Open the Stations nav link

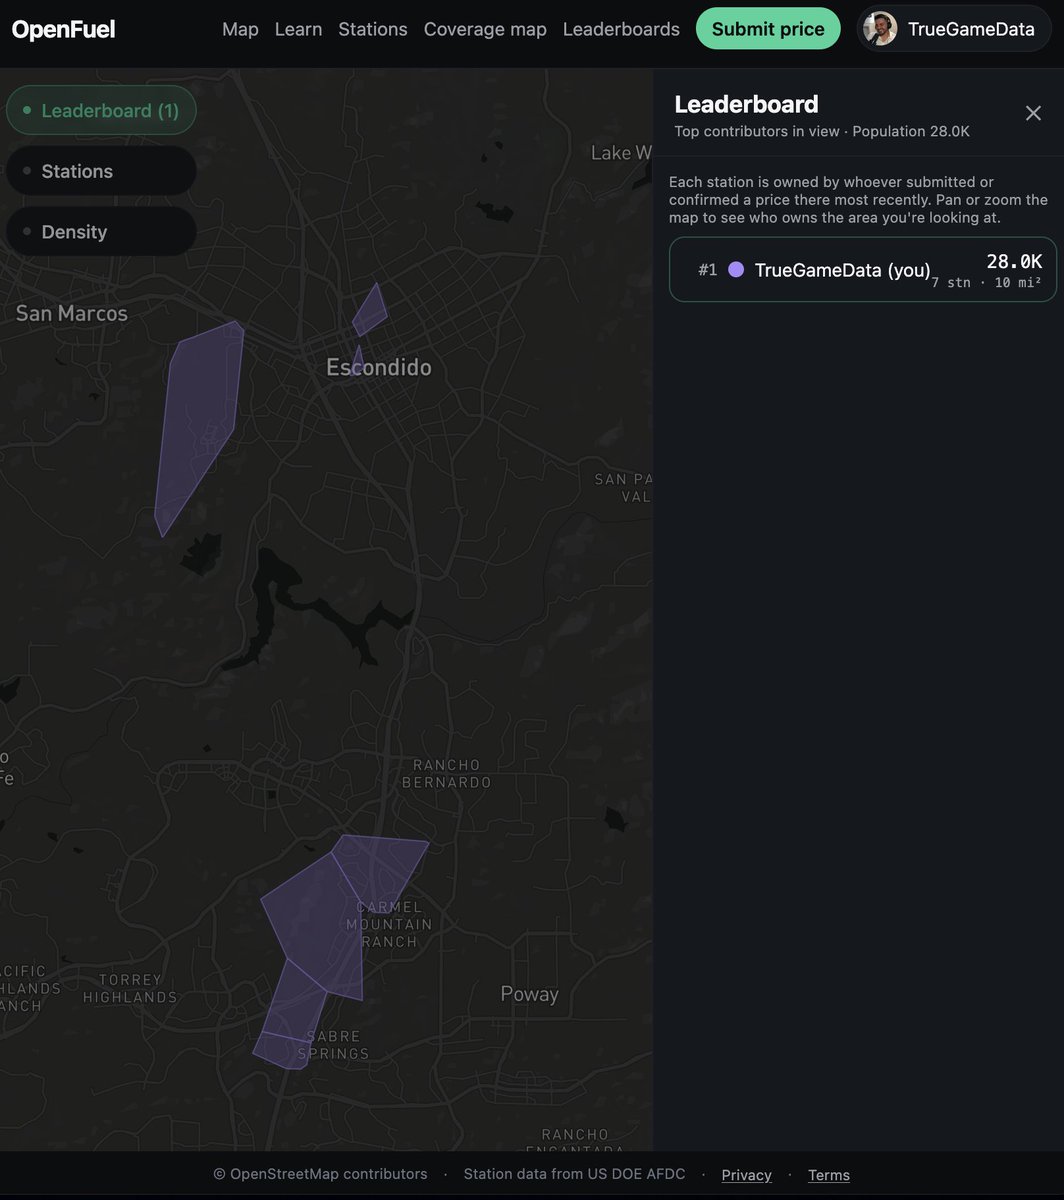tap(373, 29)
